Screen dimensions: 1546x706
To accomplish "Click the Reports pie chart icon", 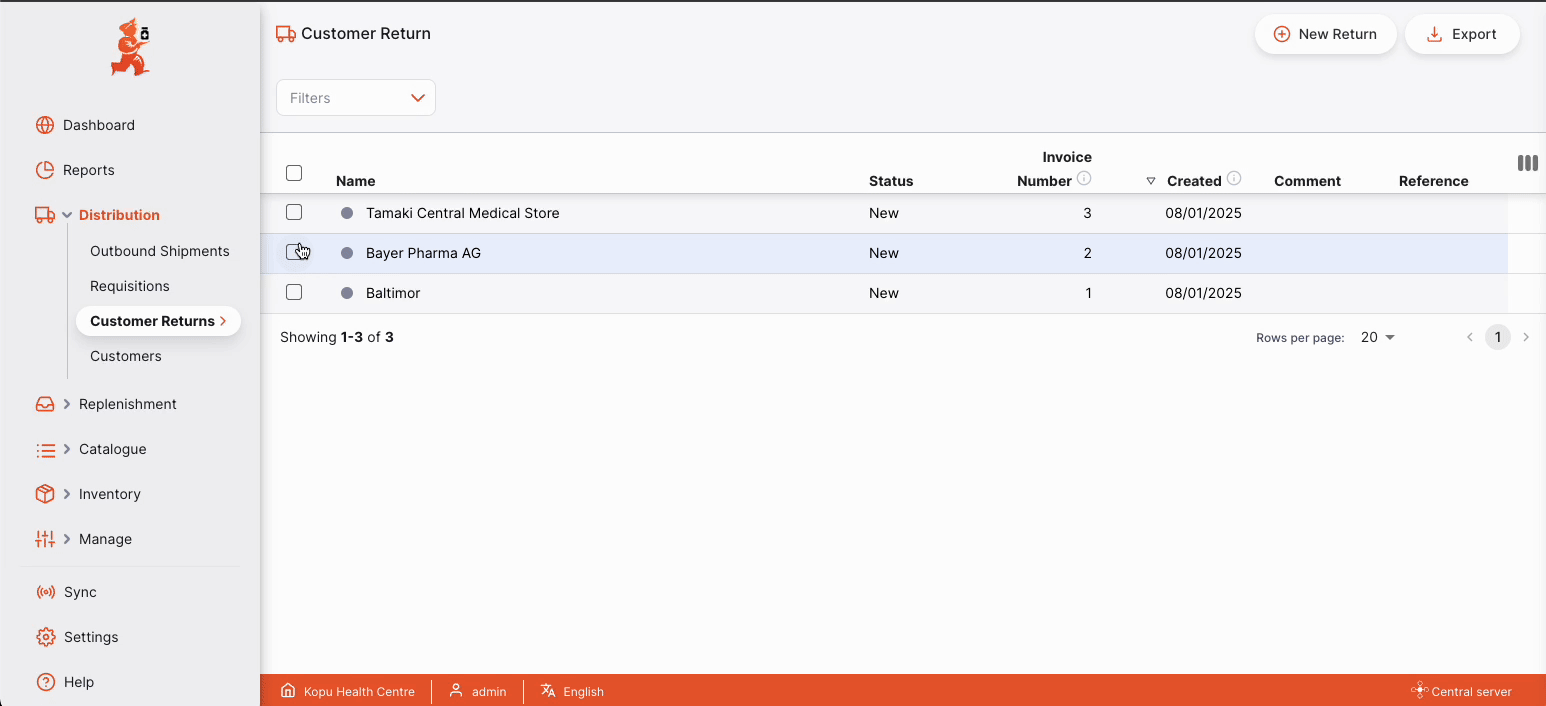I will pos(45,170).
